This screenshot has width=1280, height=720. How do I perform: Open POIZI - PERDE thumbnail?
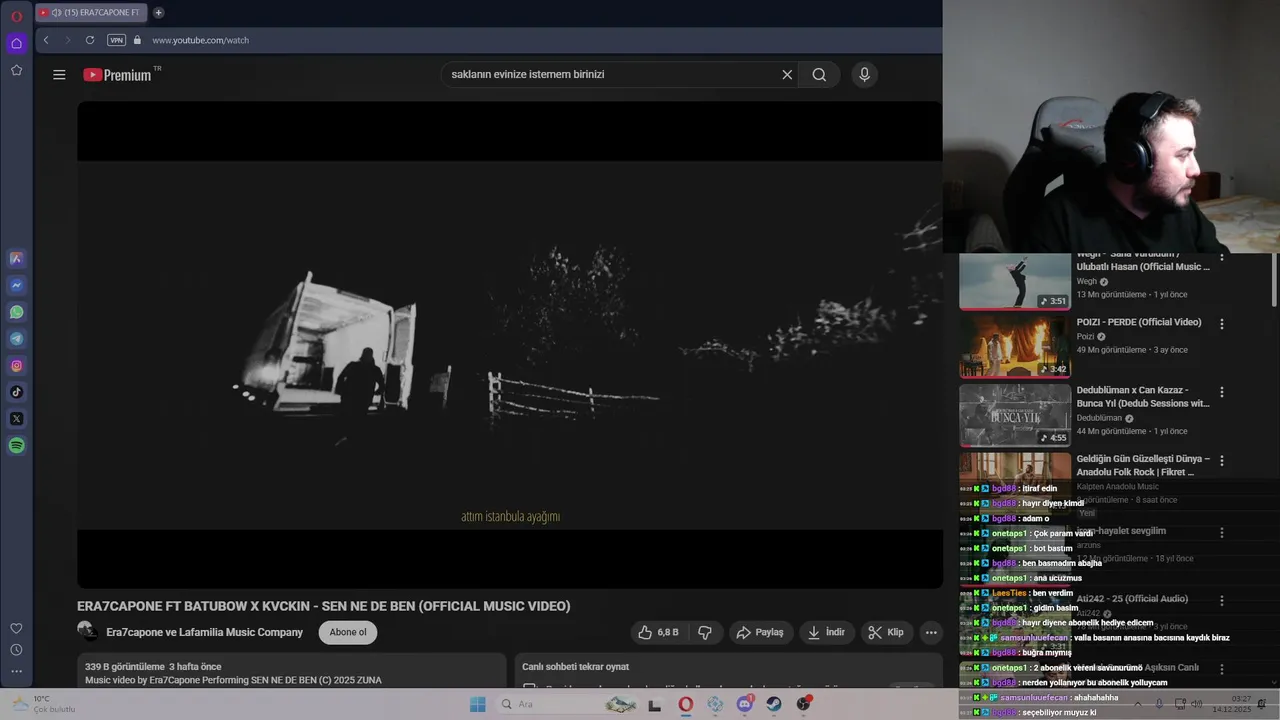[1015, 347]
